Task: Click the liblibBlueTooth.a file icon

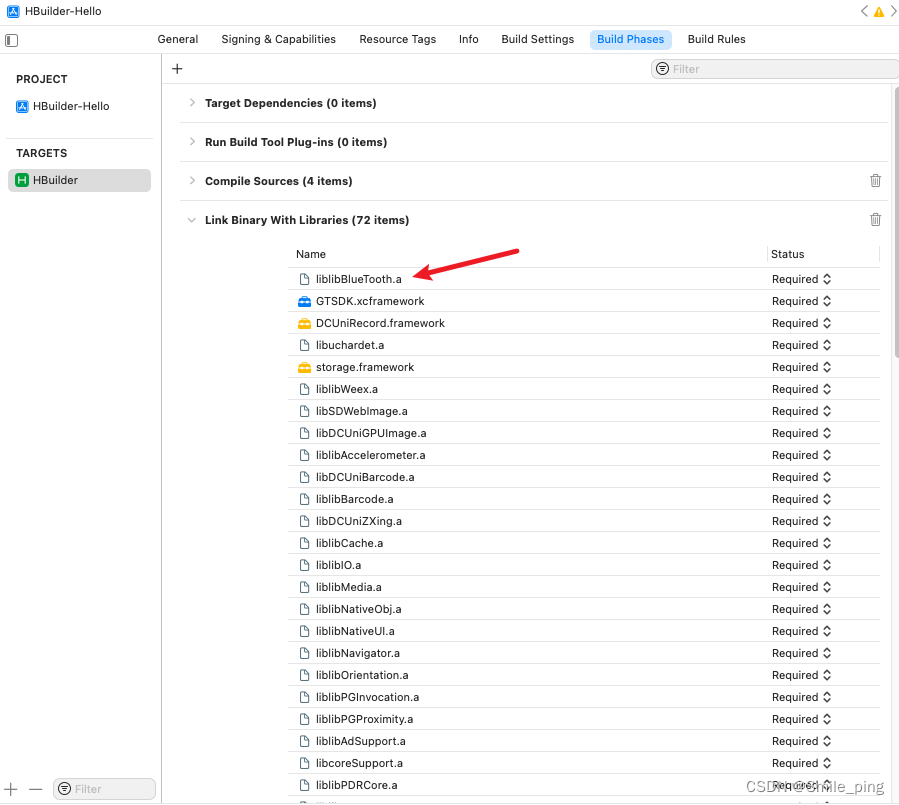Action: (304, 279)
